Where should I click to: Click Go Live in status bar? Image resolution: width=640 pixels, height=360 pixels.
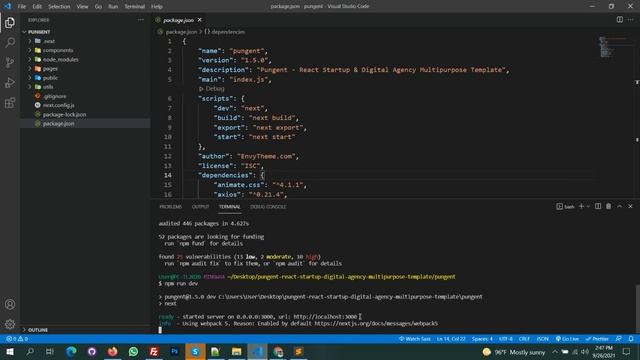pos(567,339)
